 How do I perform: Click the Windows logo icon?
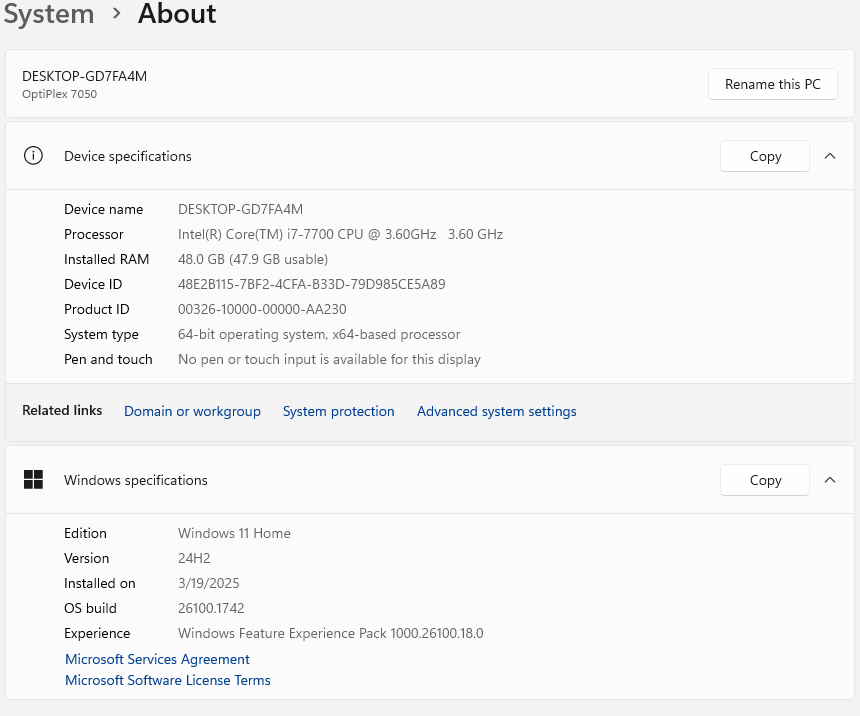pyautogui.click(x=34, y=480)
